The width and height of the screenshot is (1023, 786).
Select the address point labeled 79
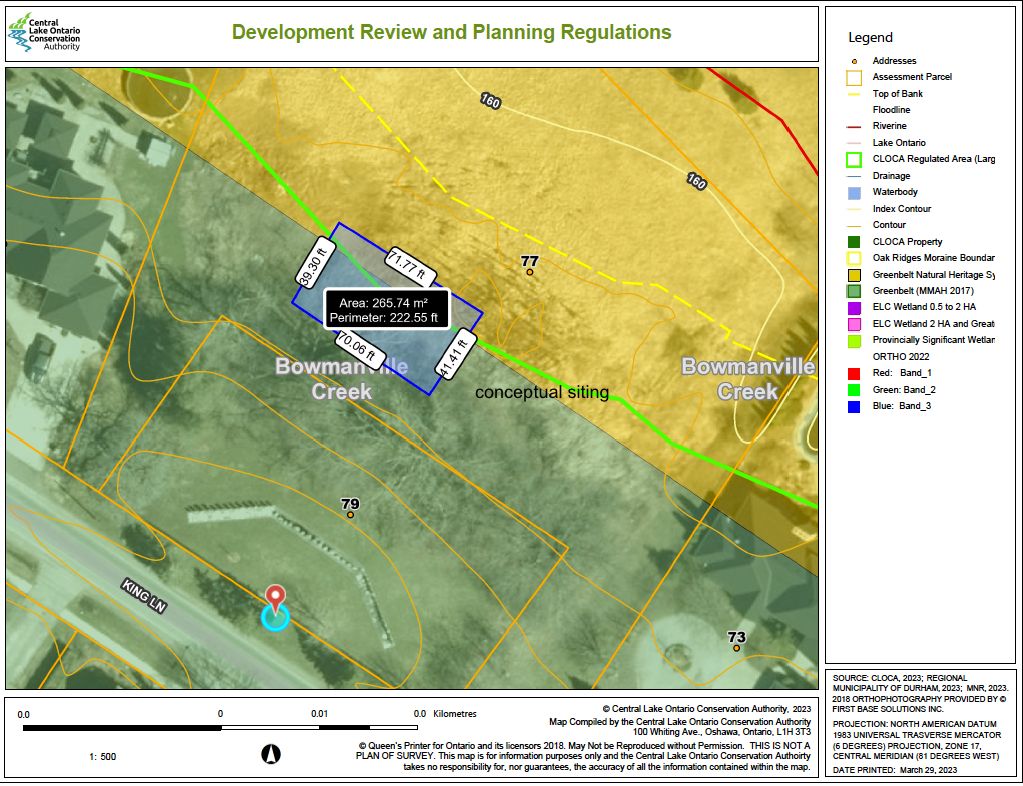[350, 515]
